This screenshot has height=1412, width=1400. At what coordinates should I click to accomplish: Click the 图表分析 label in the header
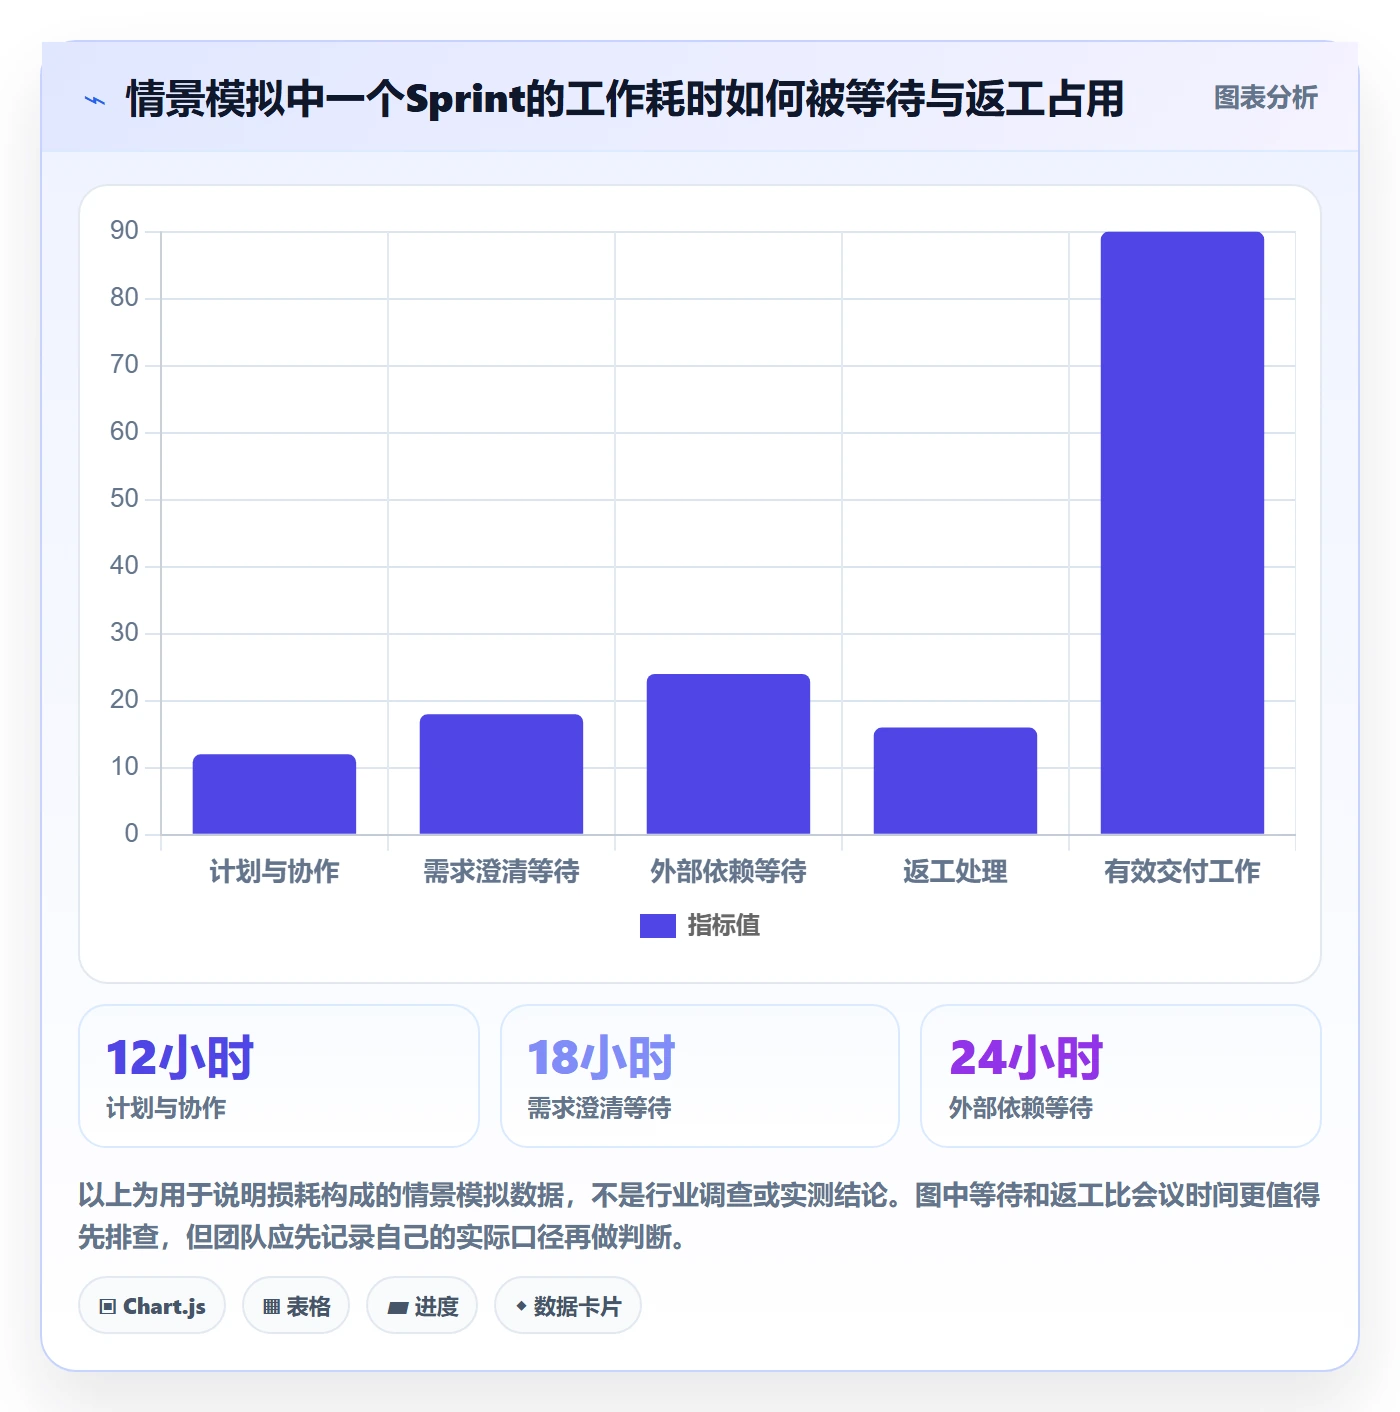pos(1265,98)
